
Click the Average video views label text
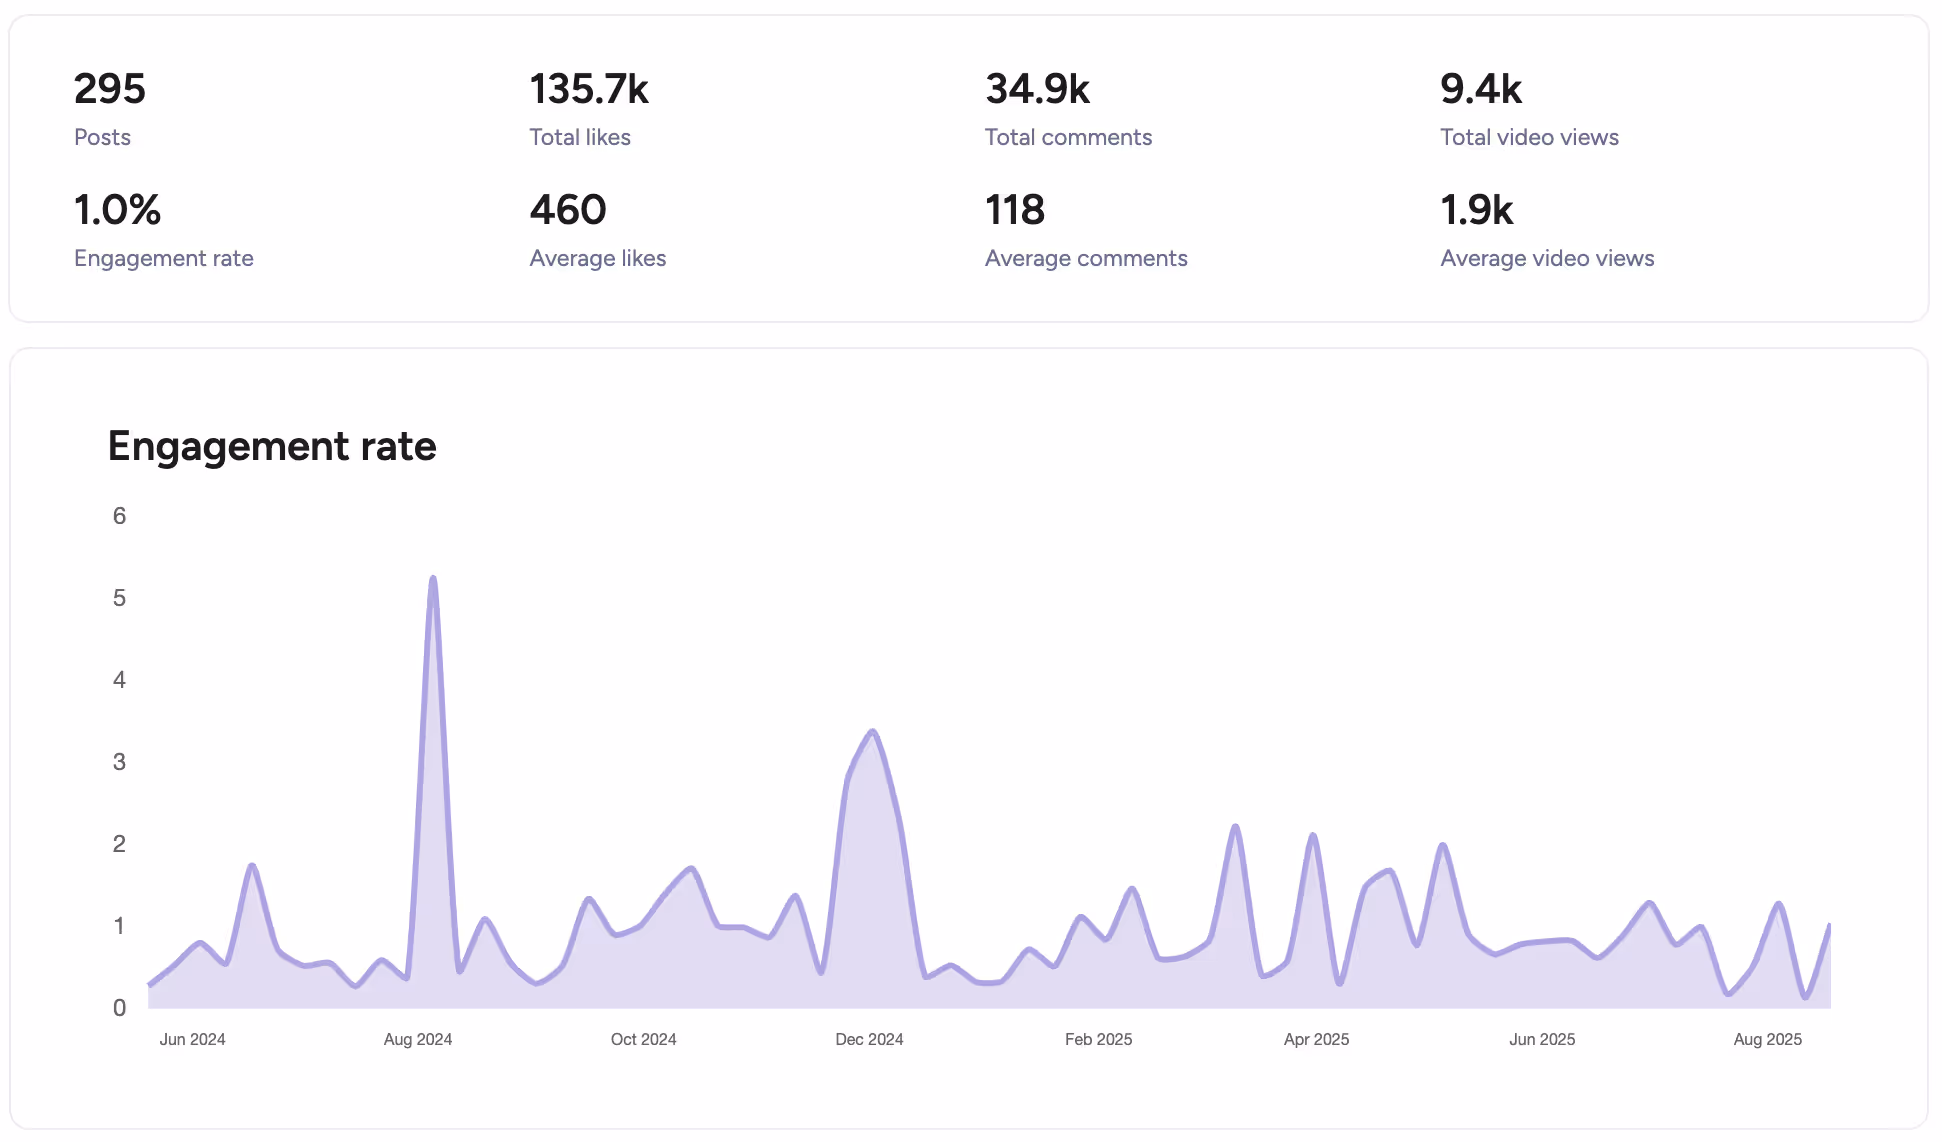click(x=1547, y=259)
